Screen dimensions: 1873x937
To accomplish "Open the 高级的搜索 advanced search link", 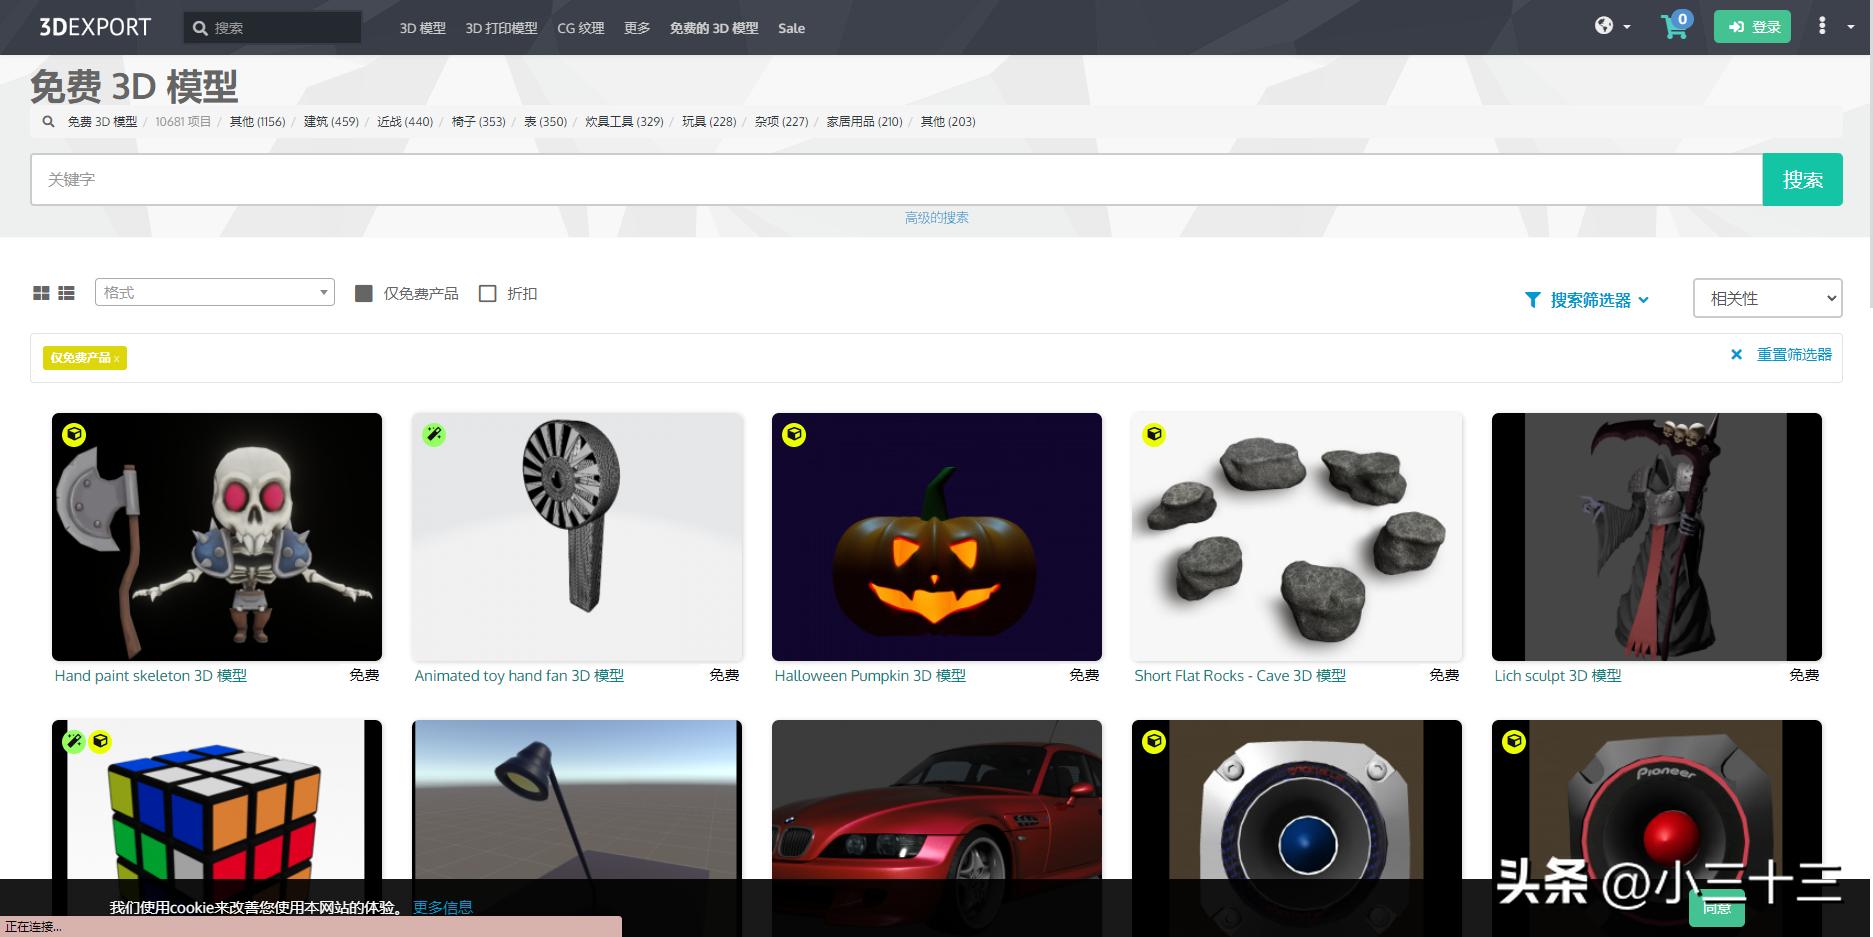I will click(x=937, y=217).
